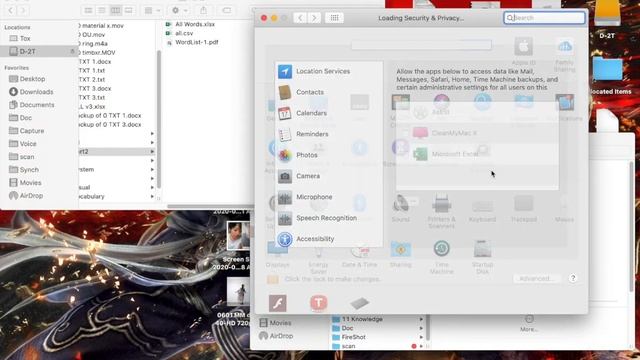Open the Finder action gear menu
This screenshot has height=360, width=640.
click(180, 10)
